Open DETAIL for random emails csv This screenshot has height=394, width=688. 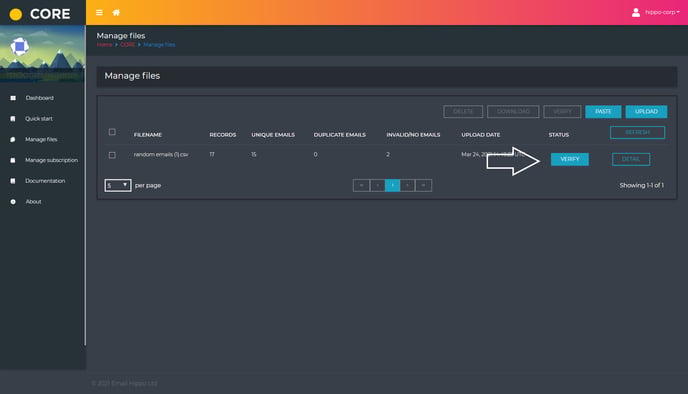coord(631,159)
